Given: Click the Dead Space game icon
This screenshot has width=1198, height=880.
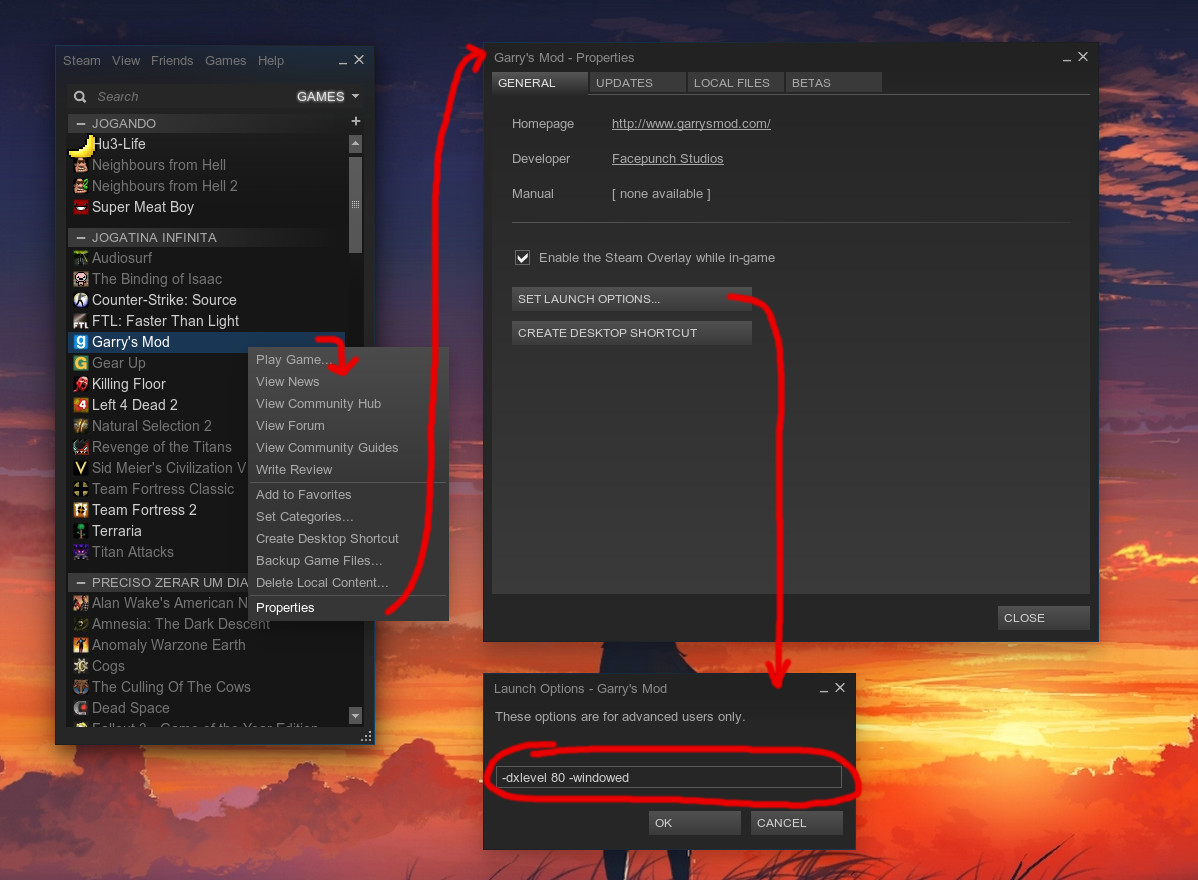Looking at the screenshot, I should pos(81,708).
